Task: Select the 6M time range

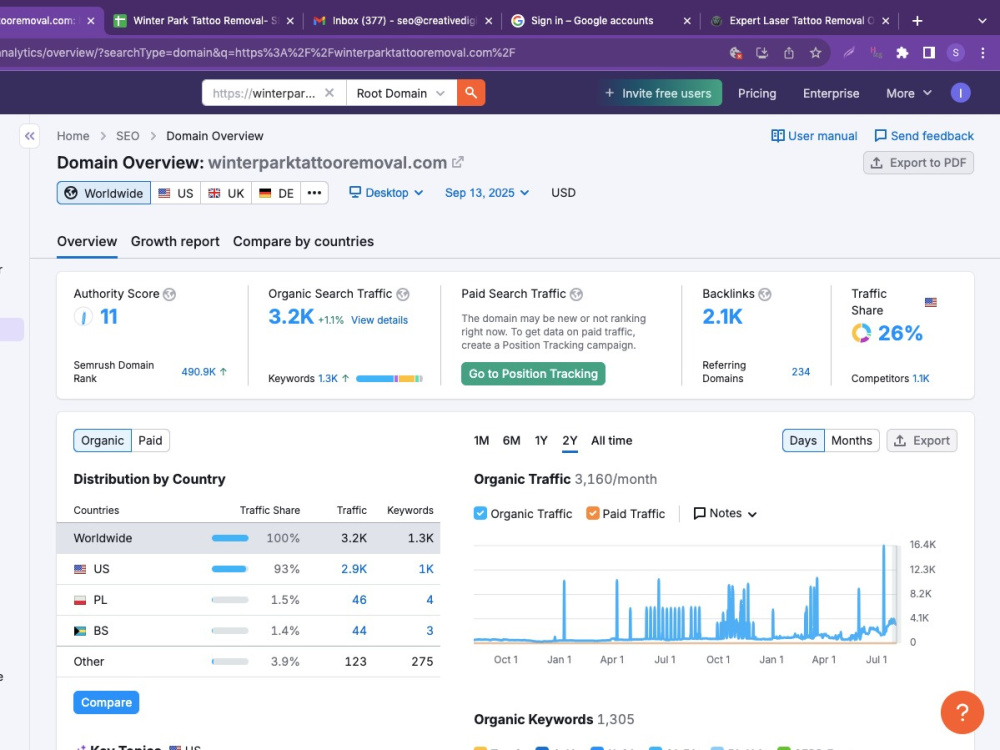Action: coord(511,441)
